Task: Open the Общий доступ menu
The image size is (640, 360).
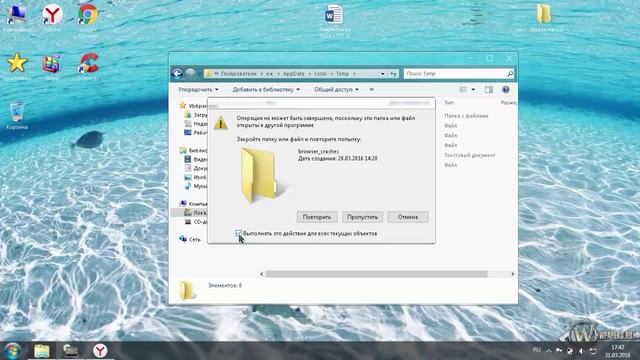Action: pos(336,89)
